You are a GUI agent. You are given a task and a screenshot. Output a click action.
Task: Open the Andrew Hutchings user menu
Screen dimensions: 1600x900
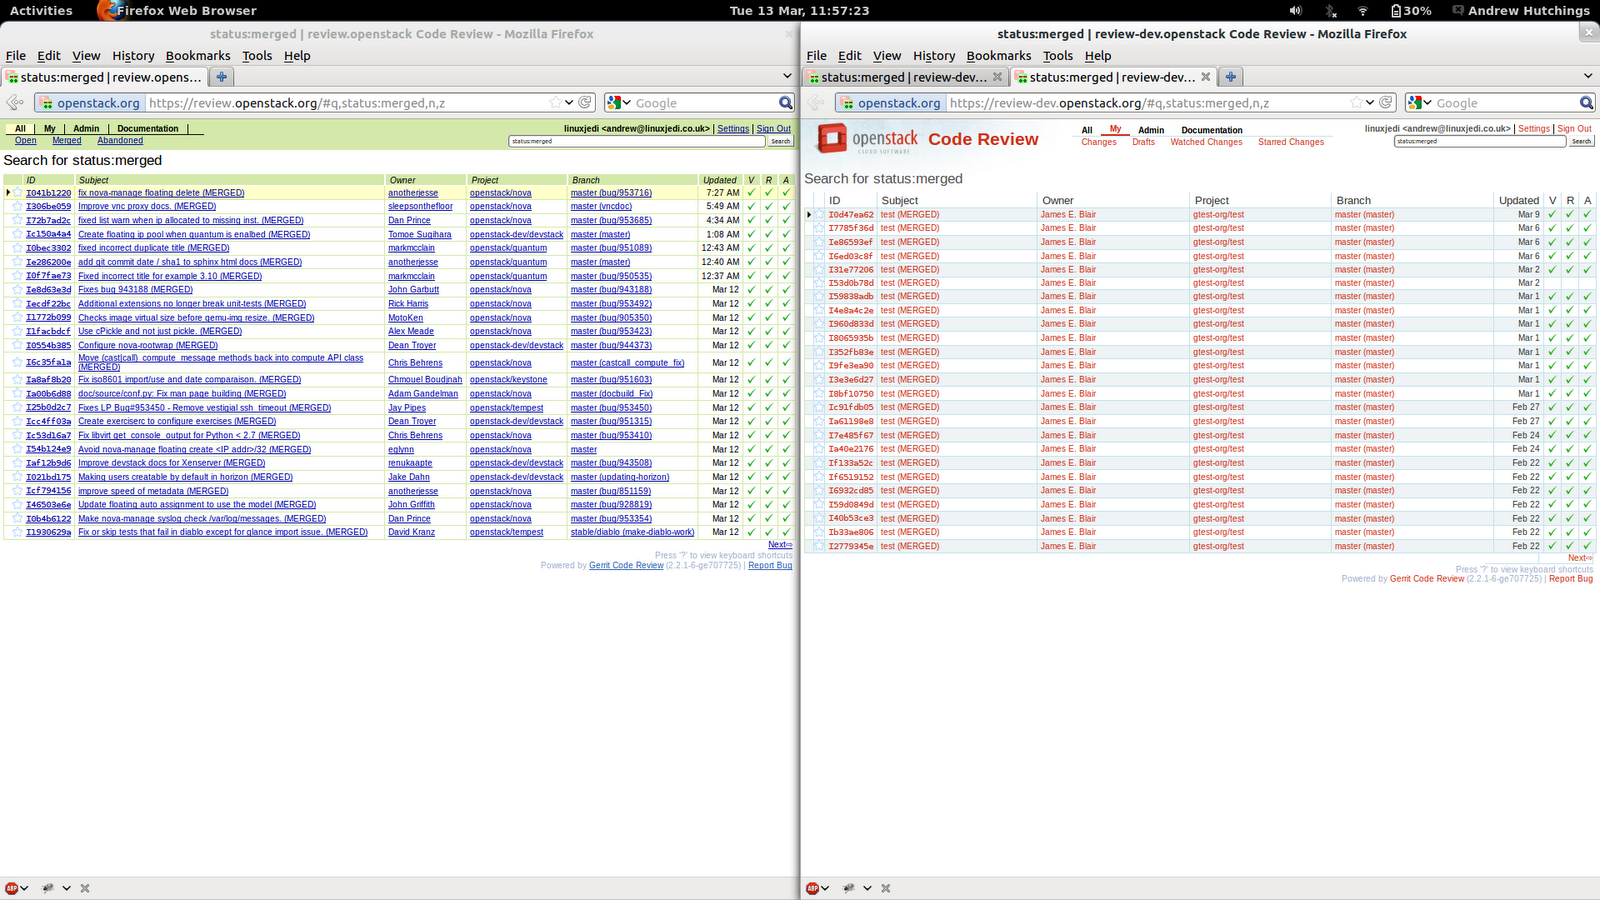(x=1521, y=11)
